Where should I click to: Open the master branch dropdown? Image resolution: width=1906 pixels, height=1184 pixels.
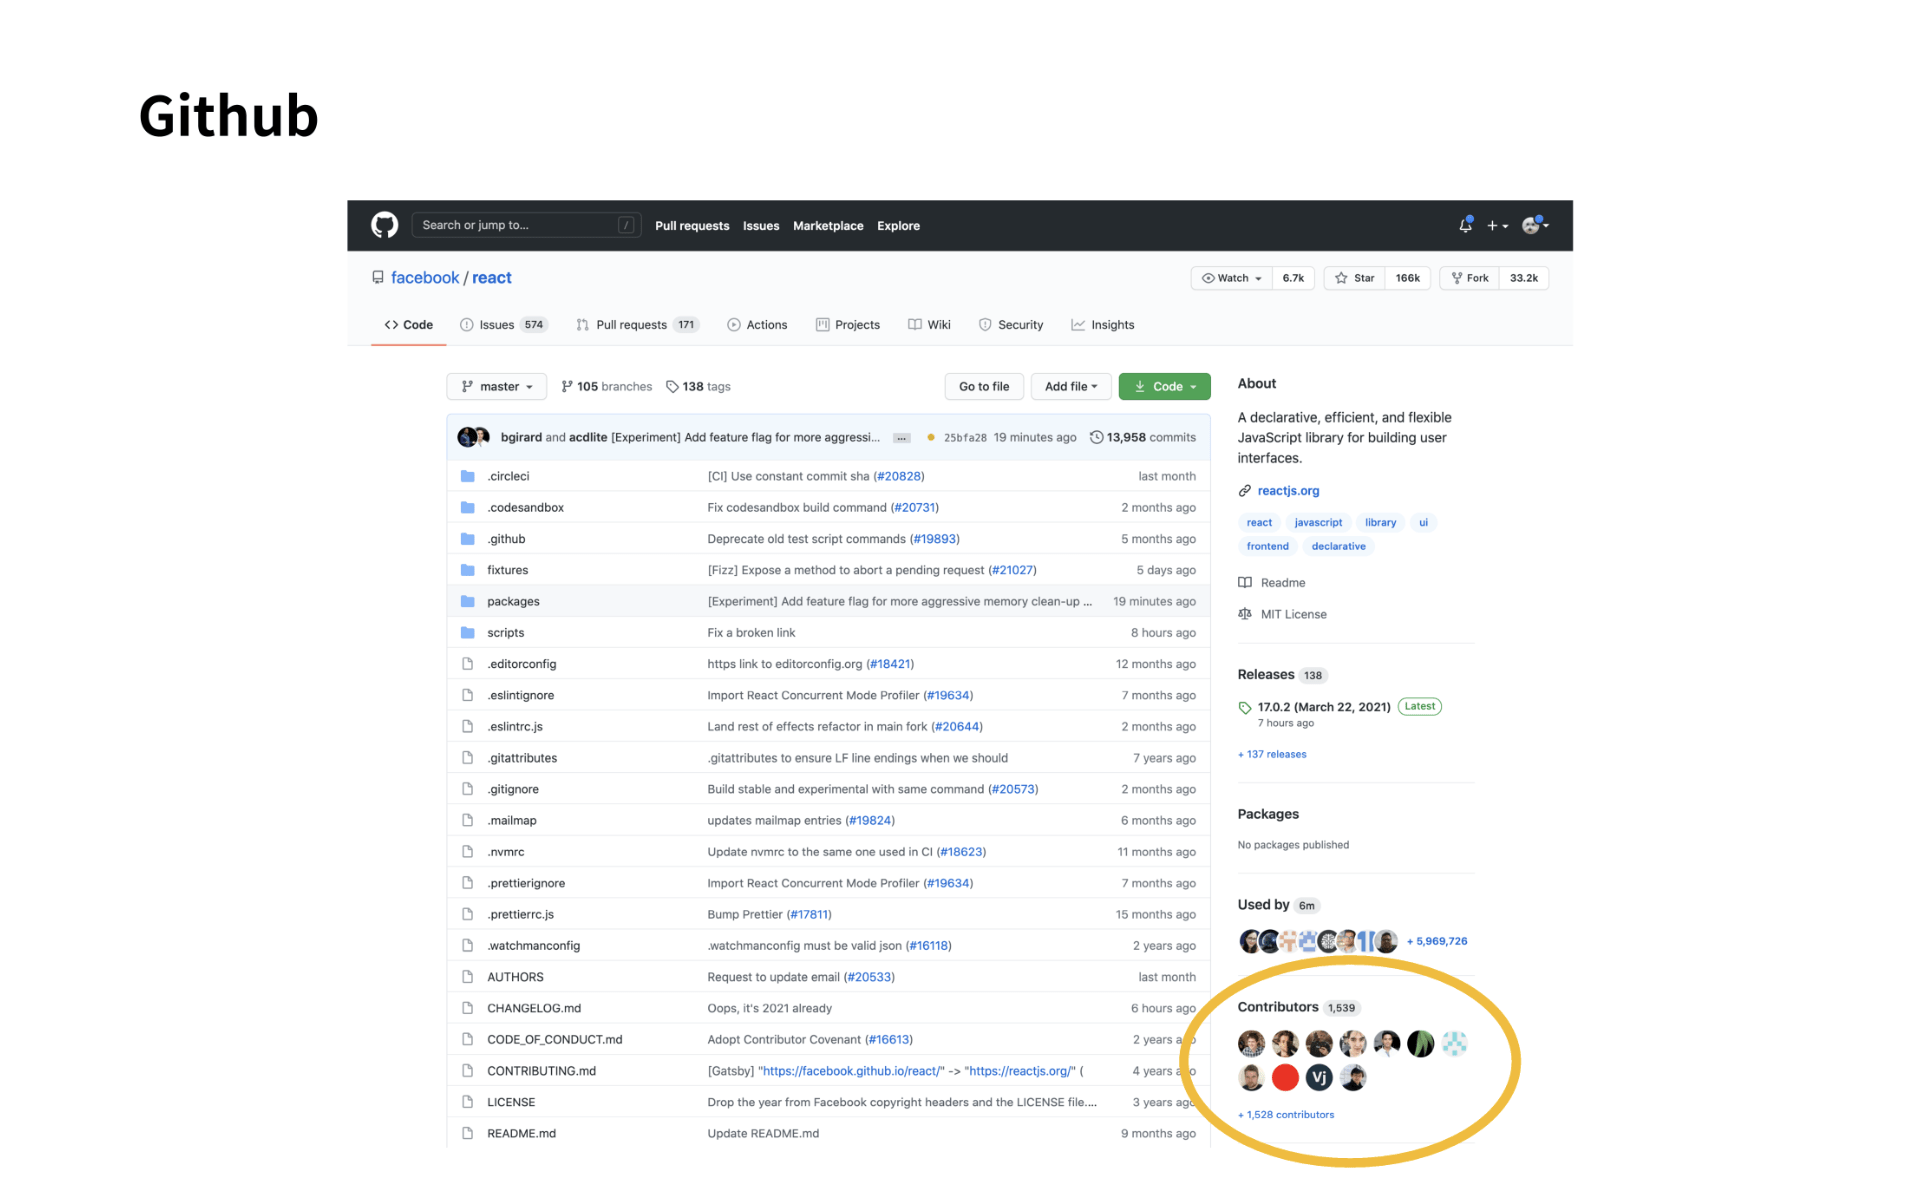pos(496,387)
